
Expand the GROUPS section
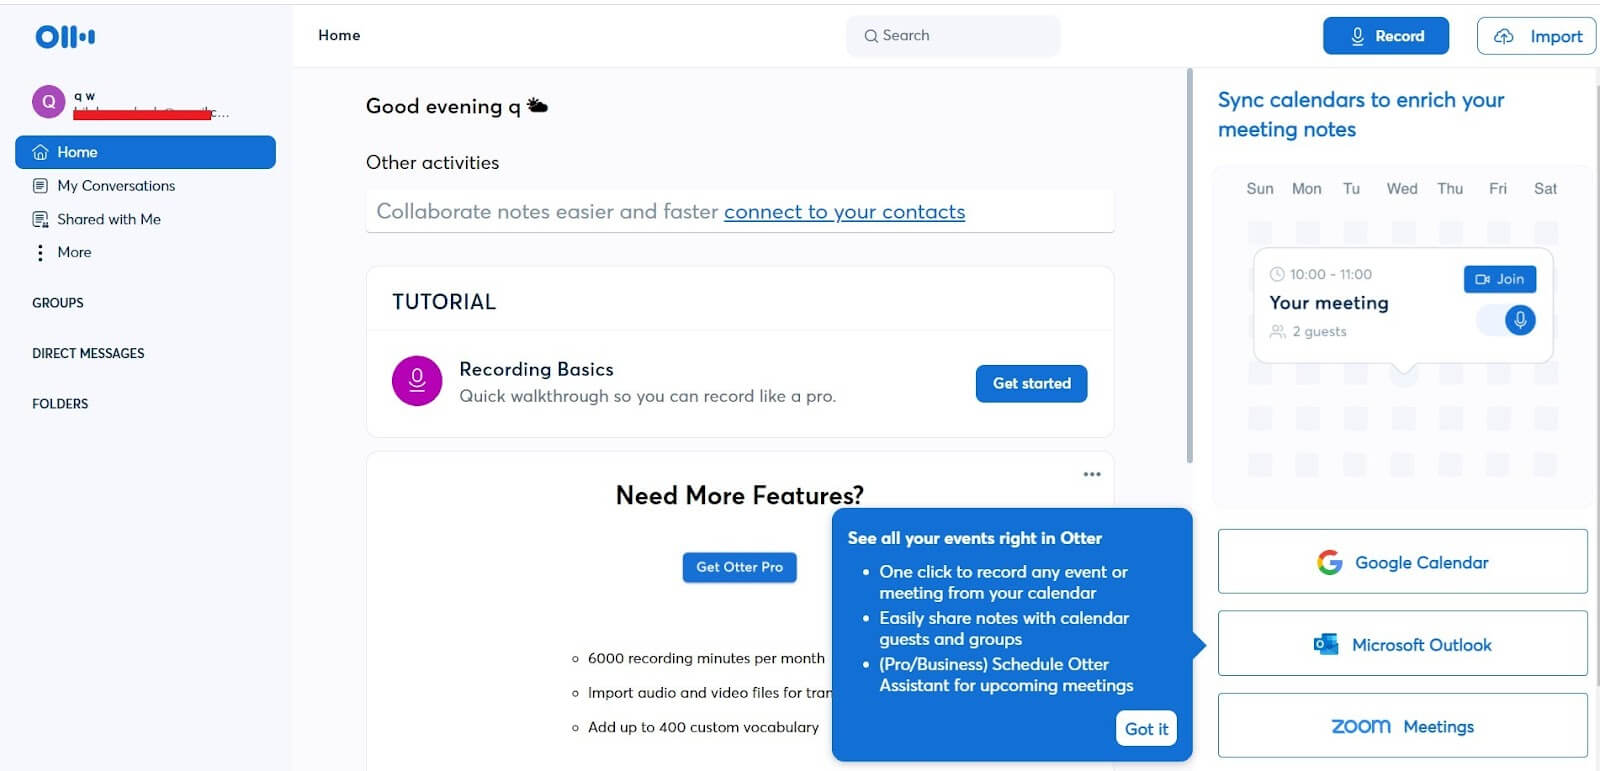point(57,303)
